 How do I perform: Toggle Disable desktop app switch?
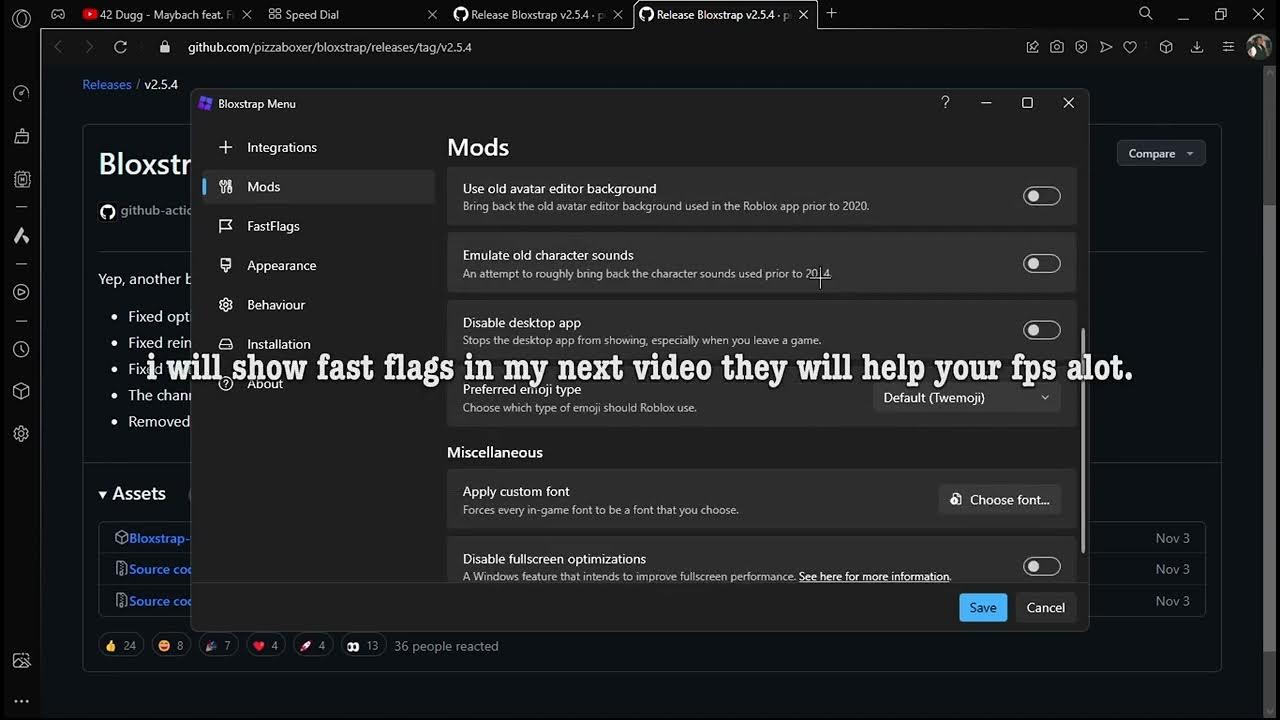click(1041, 330)
